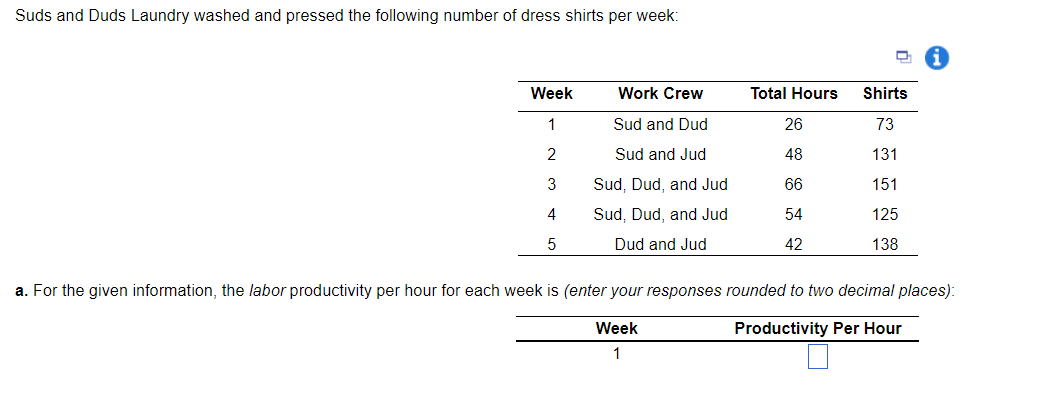1050x417 pixels.
Task: Select the Total Hours column header
Action: tap(794, 94)
